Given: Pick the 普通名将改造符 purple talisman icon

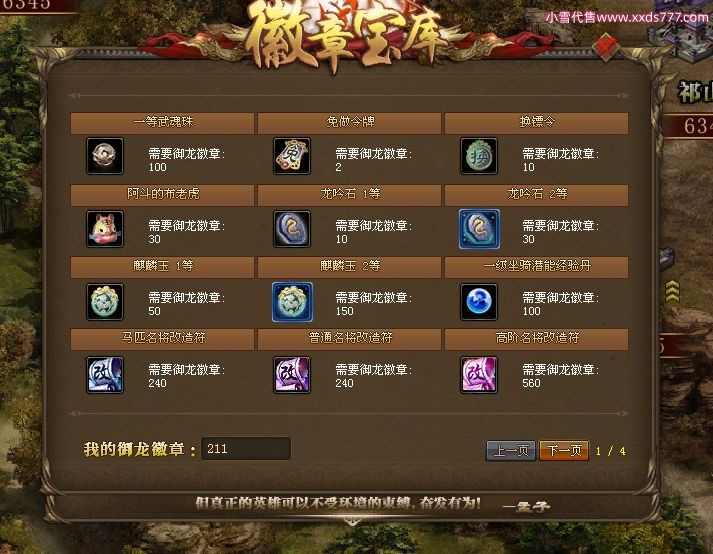Looking at the screenshot, I should (292, 375).
